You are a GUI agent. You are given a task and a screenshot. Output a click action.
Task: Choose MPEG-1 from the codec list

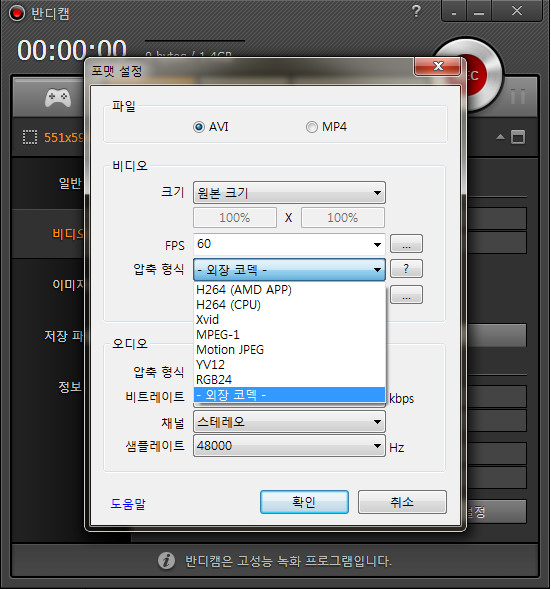(289, 335)
